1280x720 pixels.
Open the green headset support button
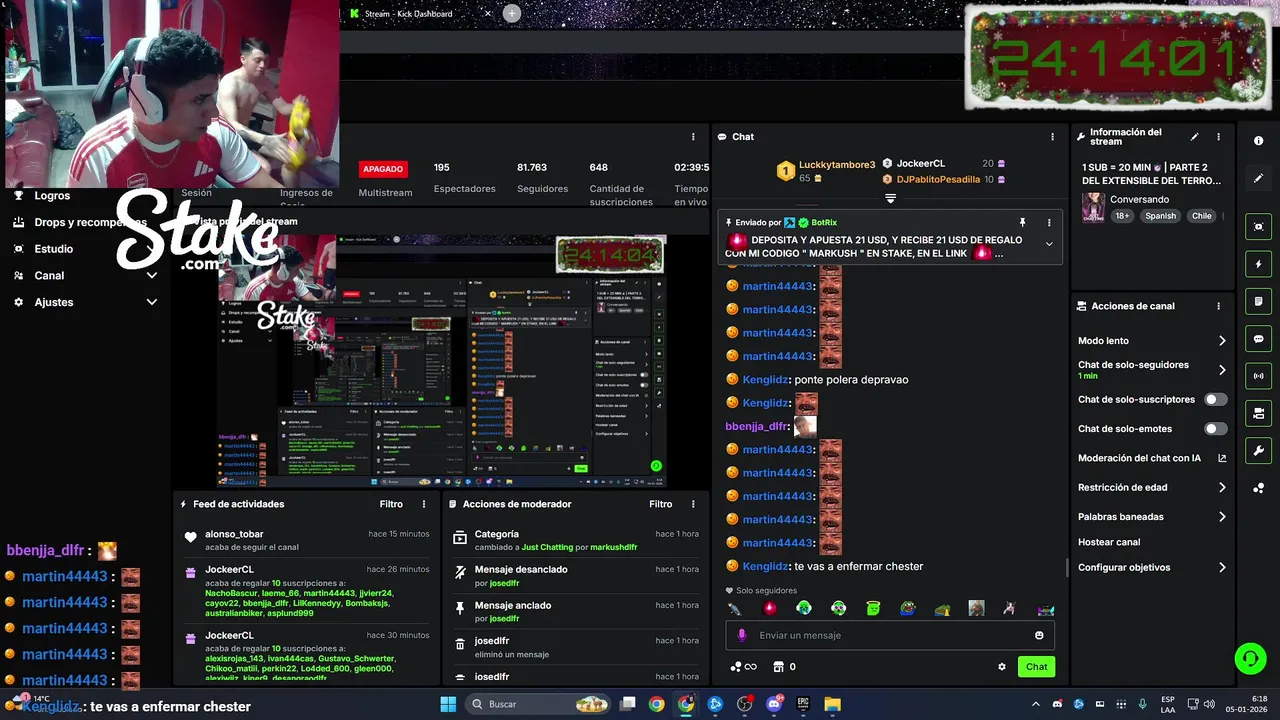coord(1250,658)
